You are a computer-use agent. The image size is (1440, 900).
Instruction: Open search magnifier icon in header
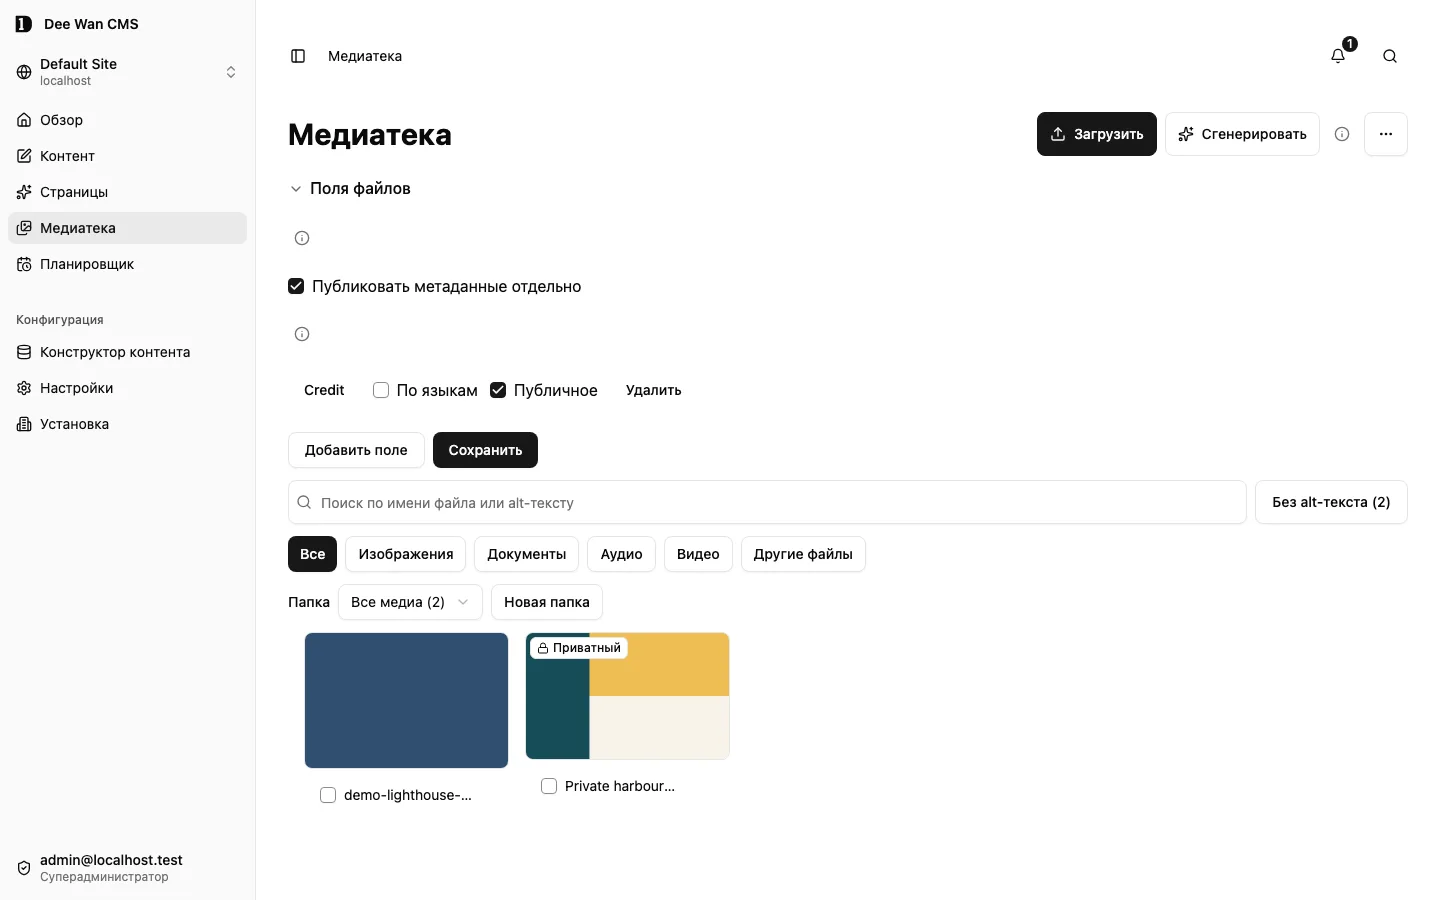(1390, 56)
